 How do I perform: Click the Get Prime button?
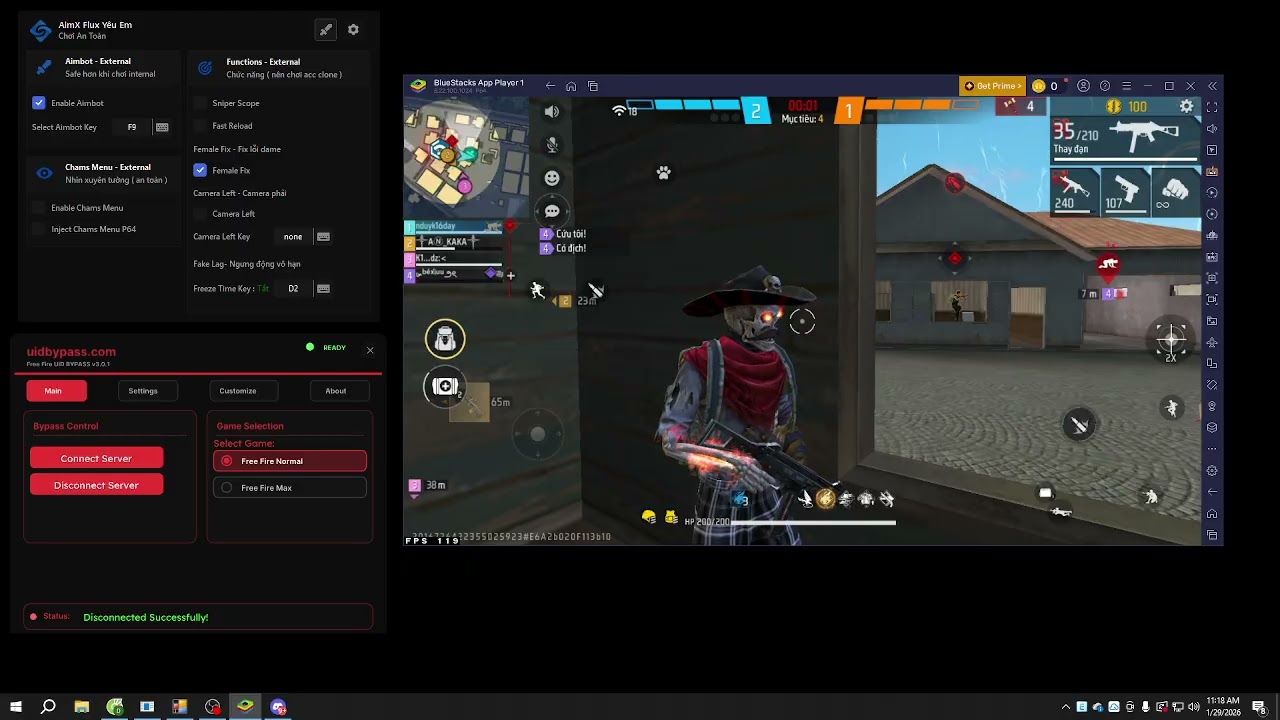click(992, 86)
